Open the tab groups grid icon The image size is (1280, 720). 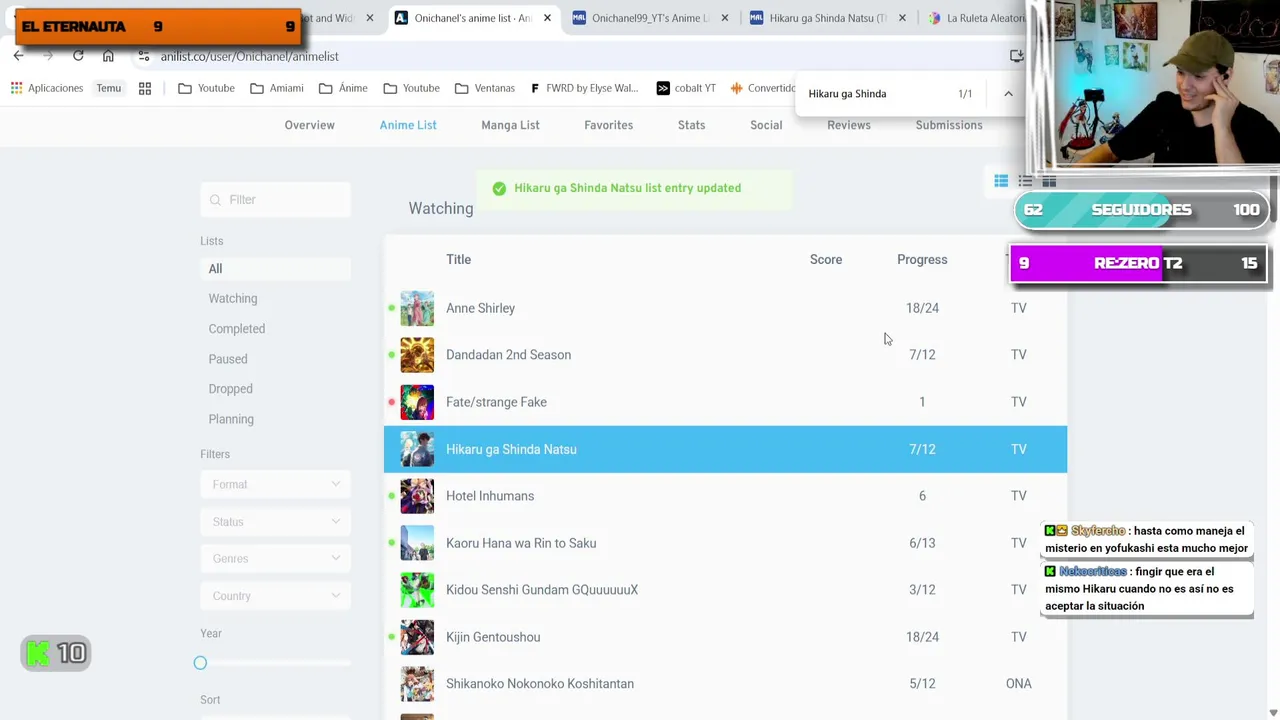(x=145, y=88)
